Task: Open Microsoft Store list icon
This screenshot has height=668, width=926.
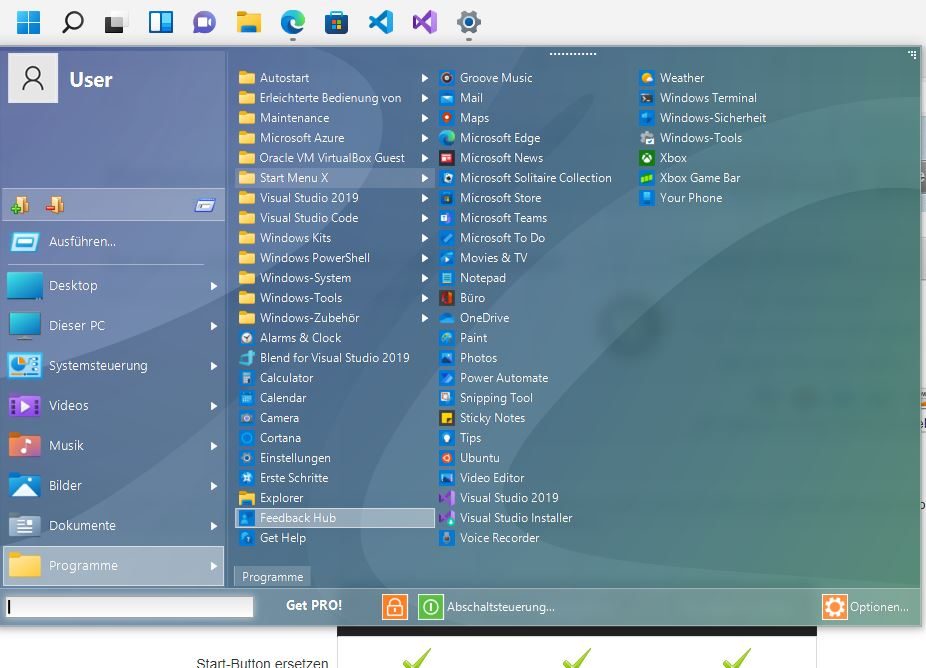Action: click(x=447, y=198)
